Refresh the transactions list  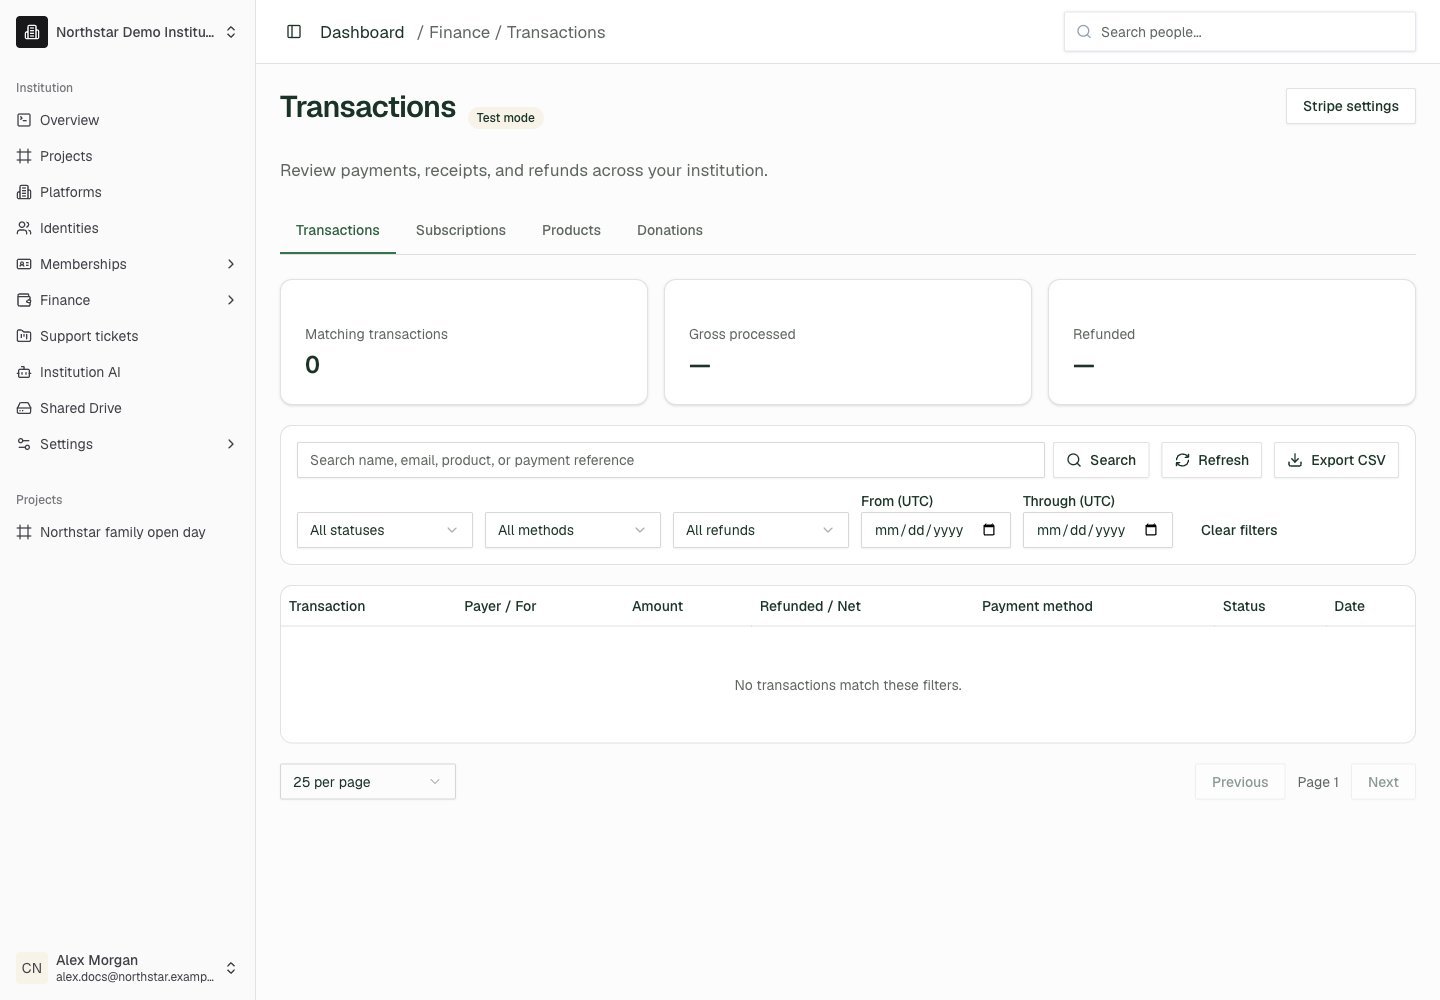coord(1212,460)
